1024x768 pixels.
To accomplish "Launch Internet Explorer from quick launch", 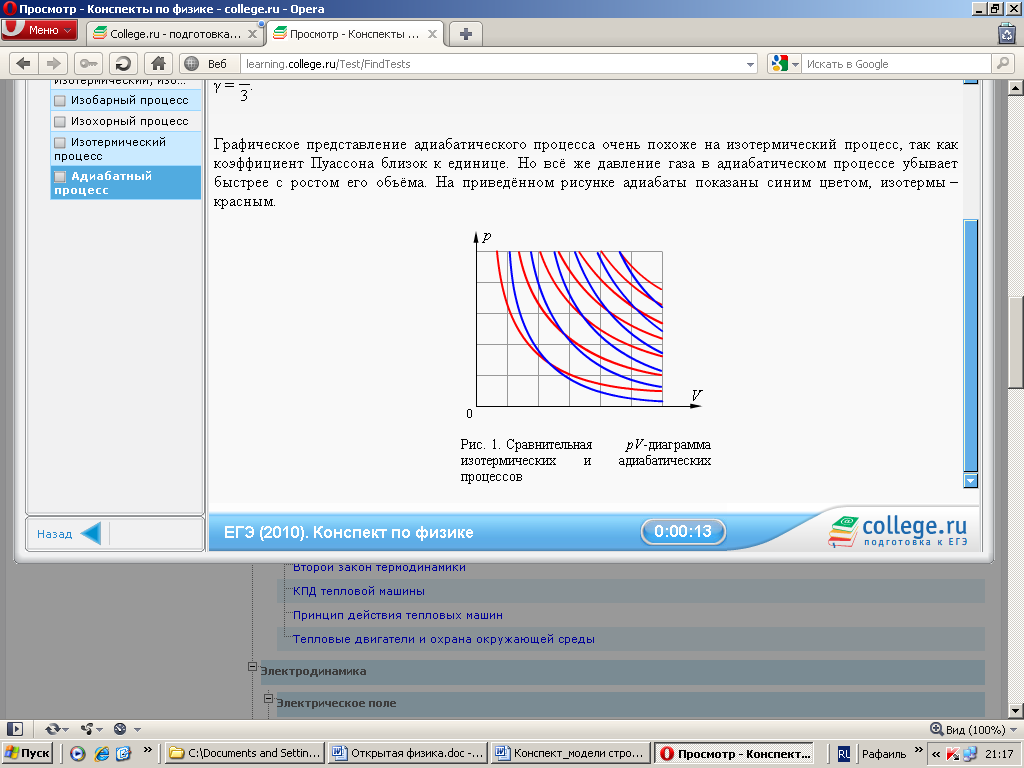I will pos(101,754).
